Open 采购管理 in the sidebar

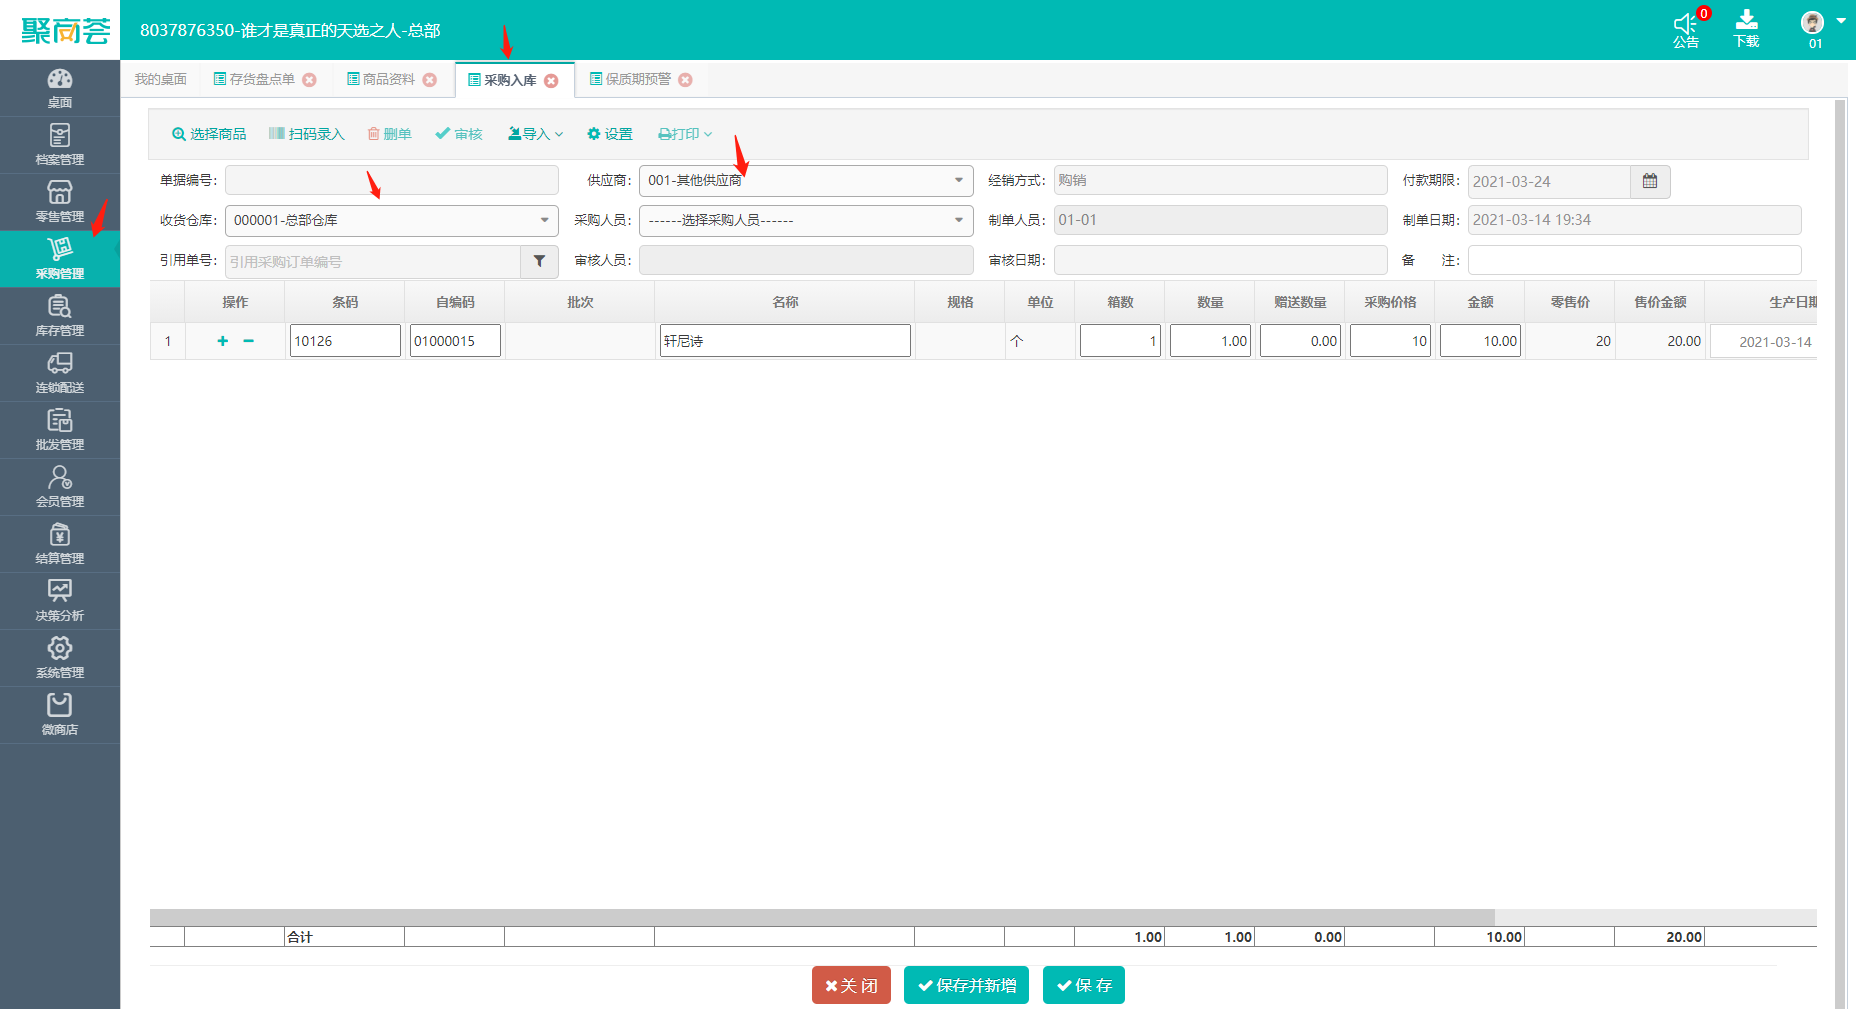point(60,259)
